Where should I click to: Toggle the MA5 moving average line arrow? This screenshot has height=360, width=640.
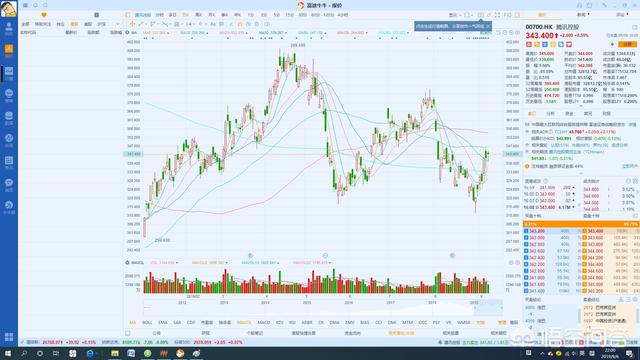pyautogui.click(x=169, y=33)
